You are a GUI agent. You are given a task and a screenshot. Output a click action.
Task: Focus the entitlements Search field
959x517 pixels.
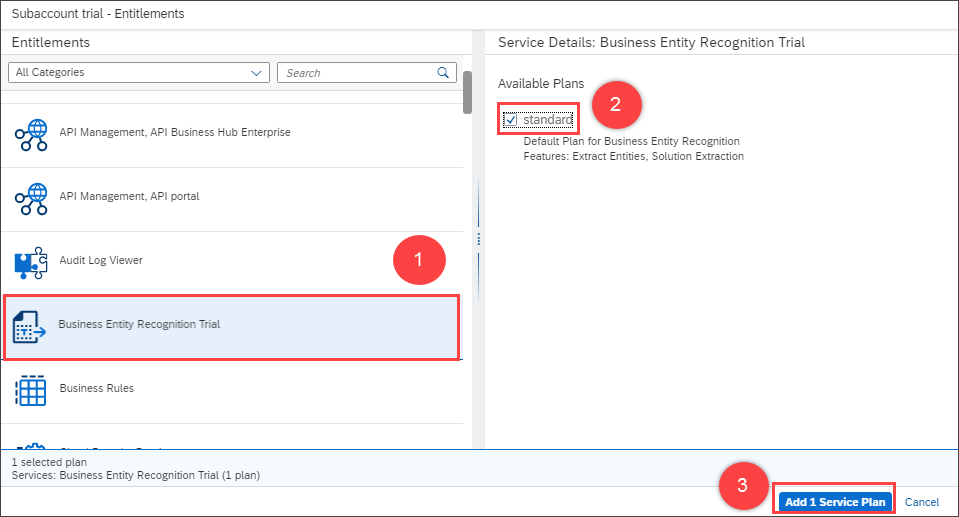[x=366, y=72]
